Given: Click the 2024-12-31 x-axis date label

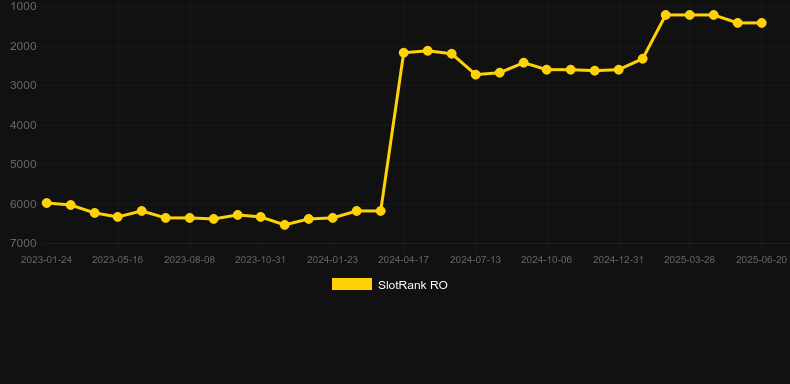Looking at the screenshot, I should click(618, 260).
